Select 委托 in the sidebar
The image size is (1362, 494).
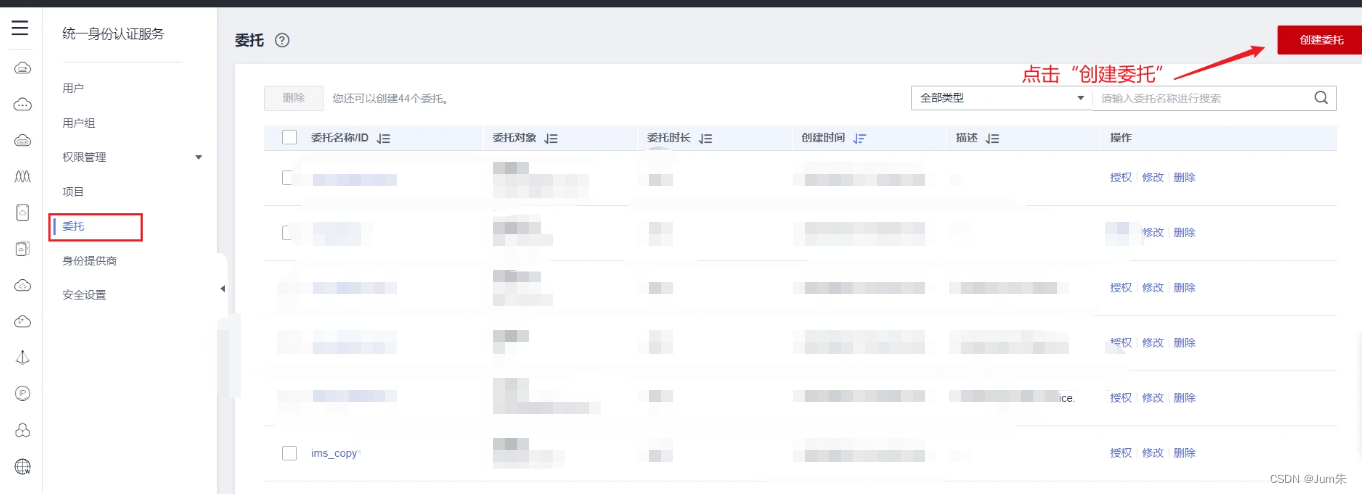click(x=74, y=227)
